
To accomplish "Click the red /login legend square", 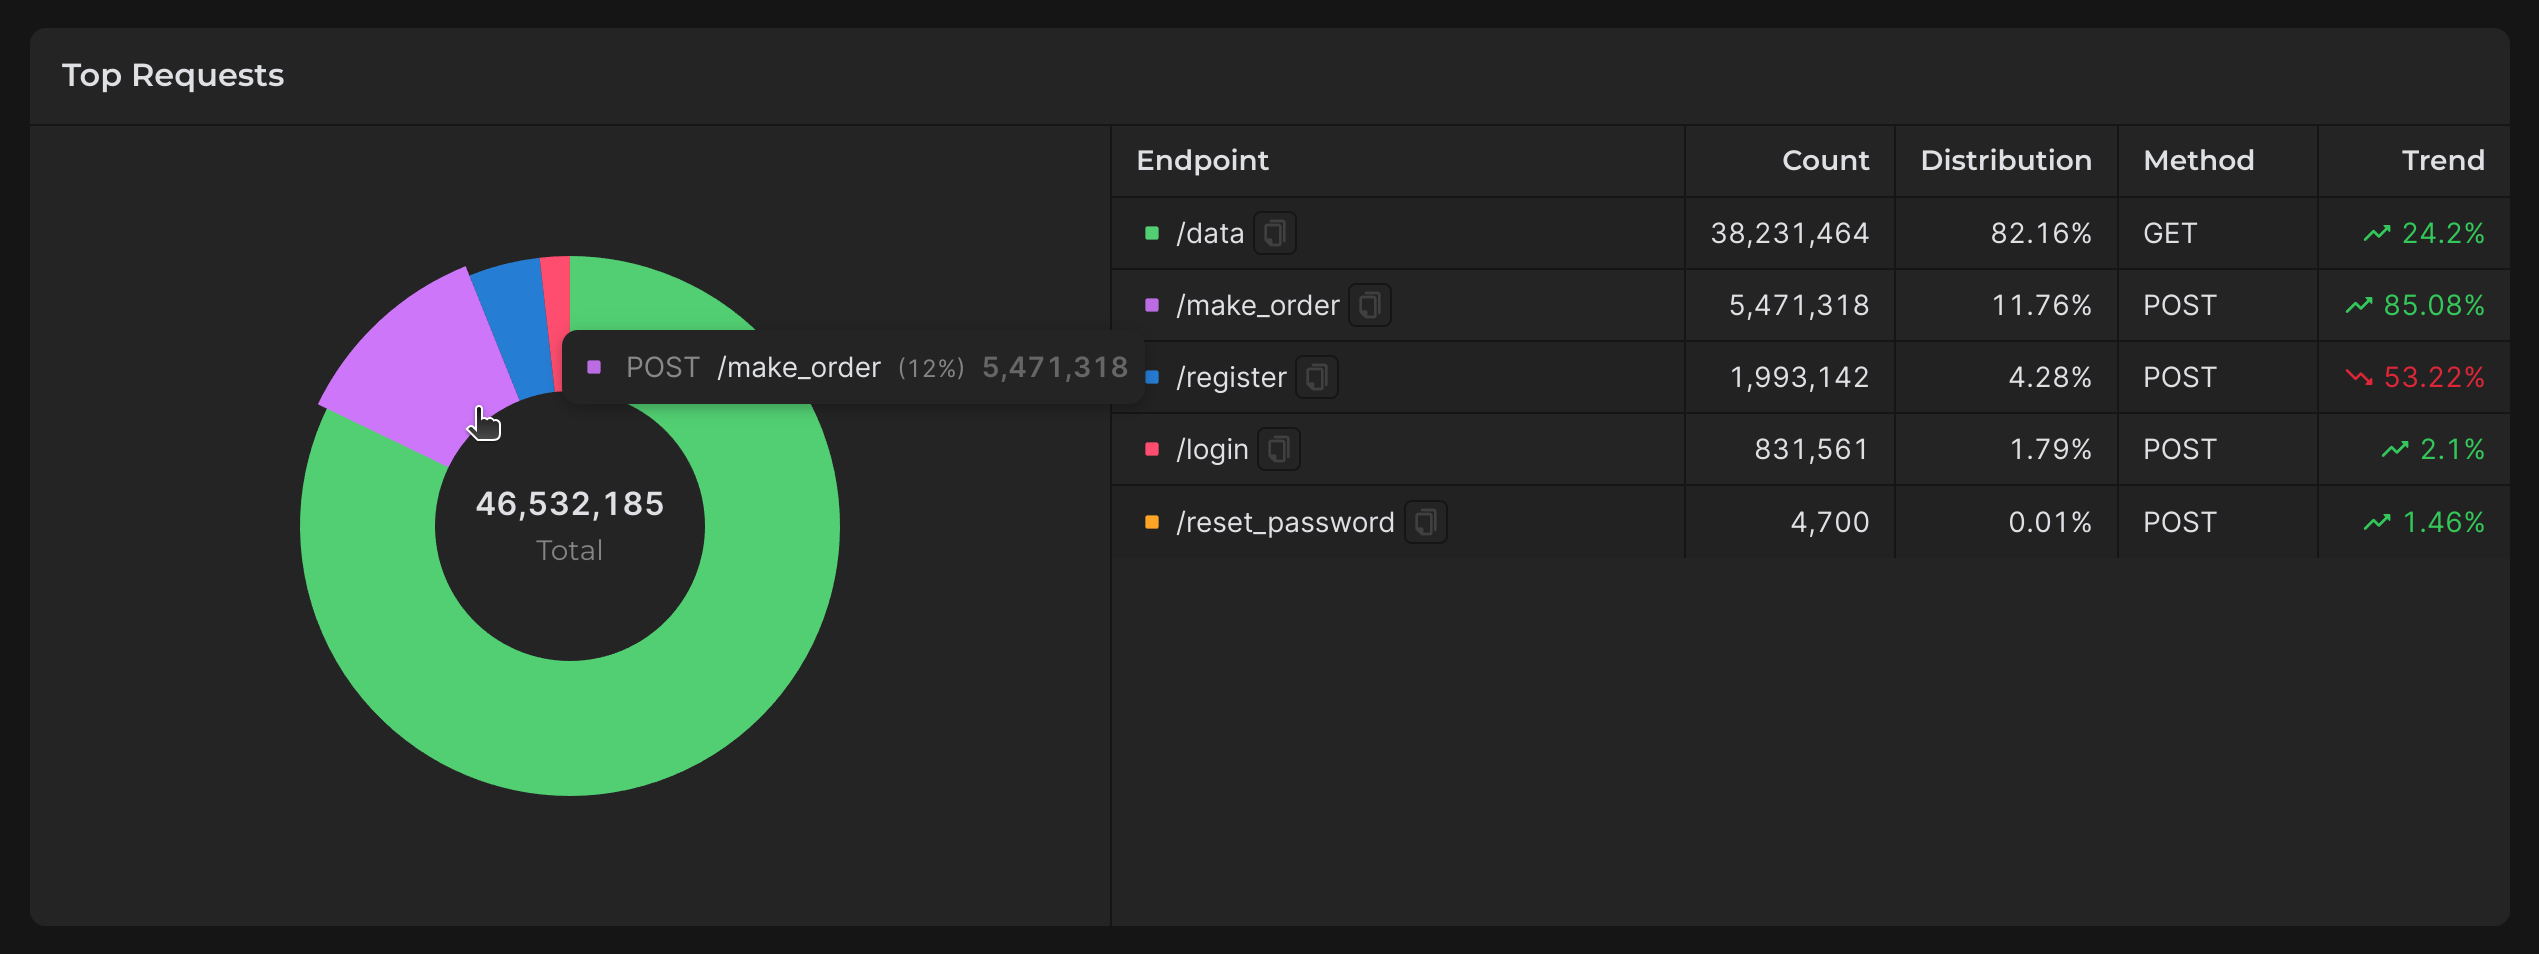I will [1152, 450].
